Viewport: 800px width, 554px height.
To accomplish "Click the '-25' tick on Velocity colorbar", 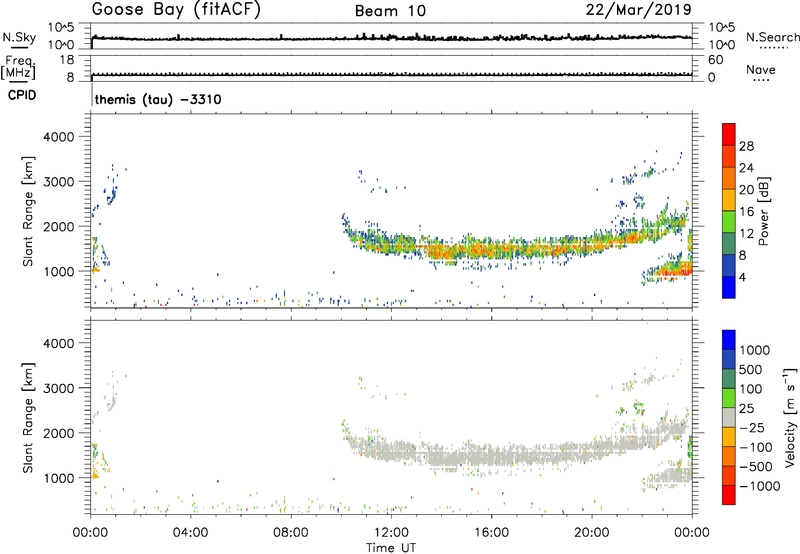I will pyautogui.click(x=752, y=427).
